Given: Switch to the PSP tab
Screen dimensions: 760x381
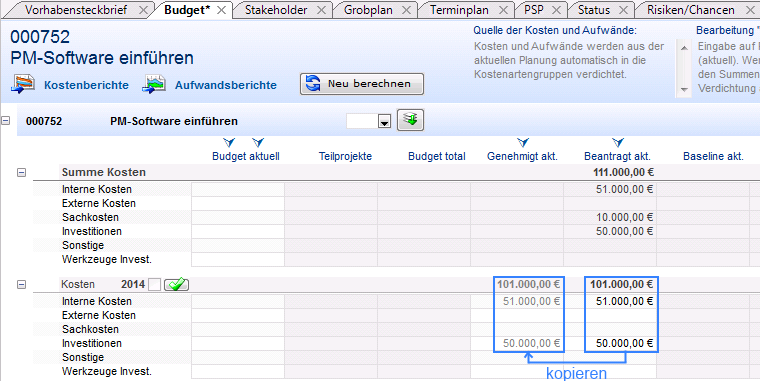Looking at the screenshot, I should (534, 10).
